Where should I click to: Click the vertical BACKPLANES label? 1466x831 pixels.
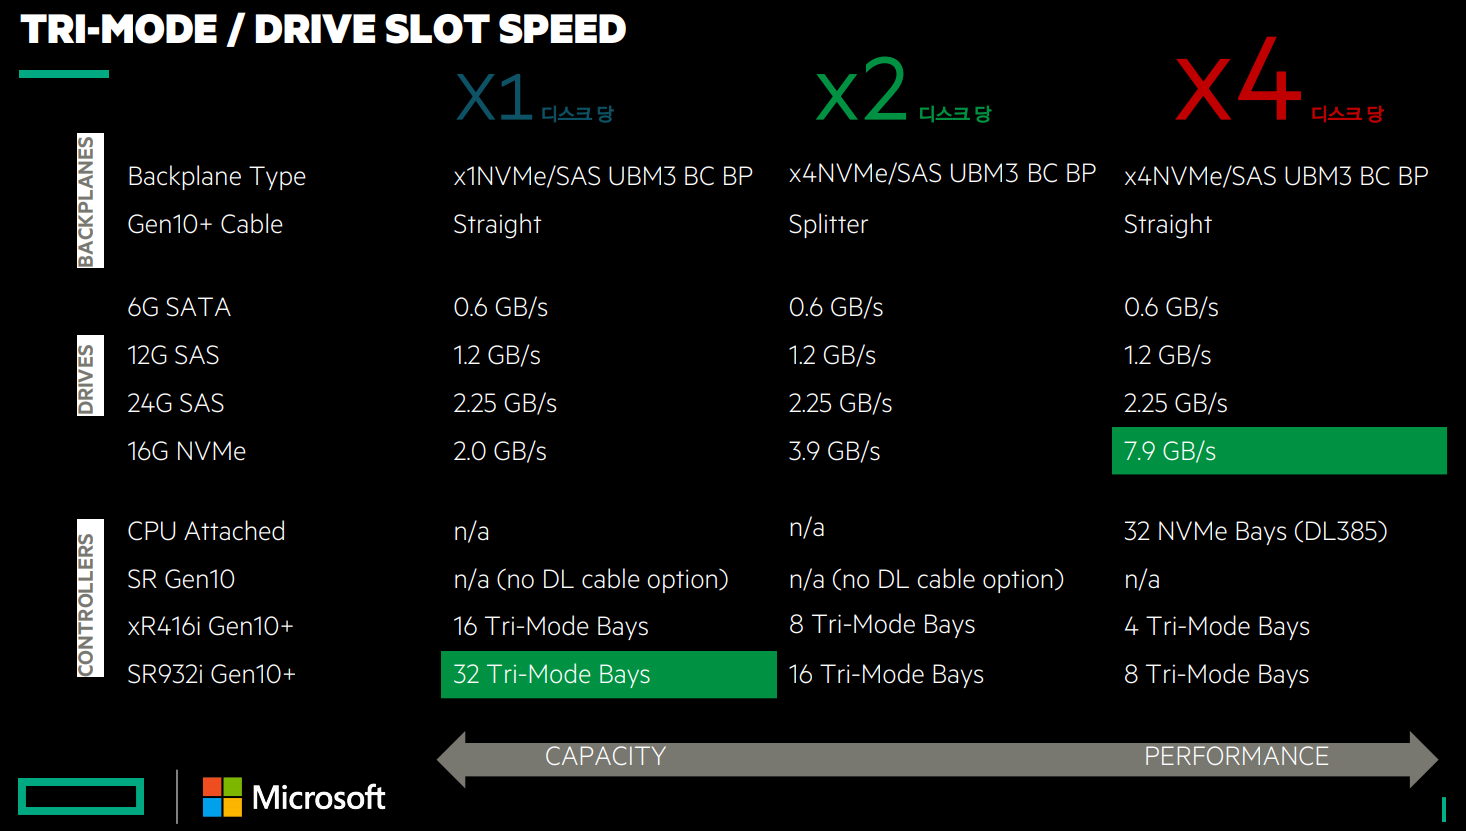88,201
